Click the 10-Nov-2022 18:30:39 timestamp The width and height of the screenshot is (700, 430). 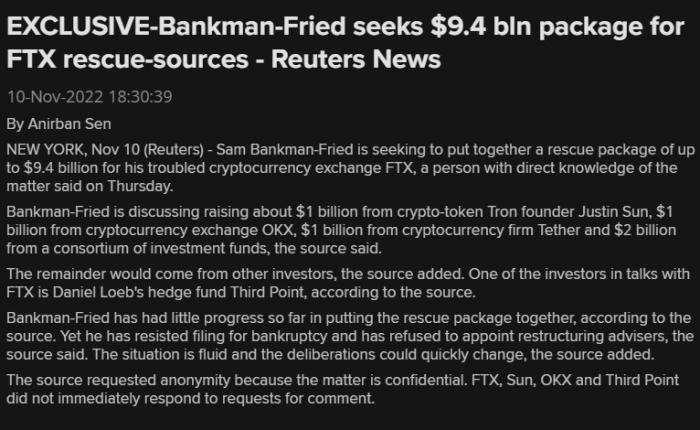(x=90, y=97)
